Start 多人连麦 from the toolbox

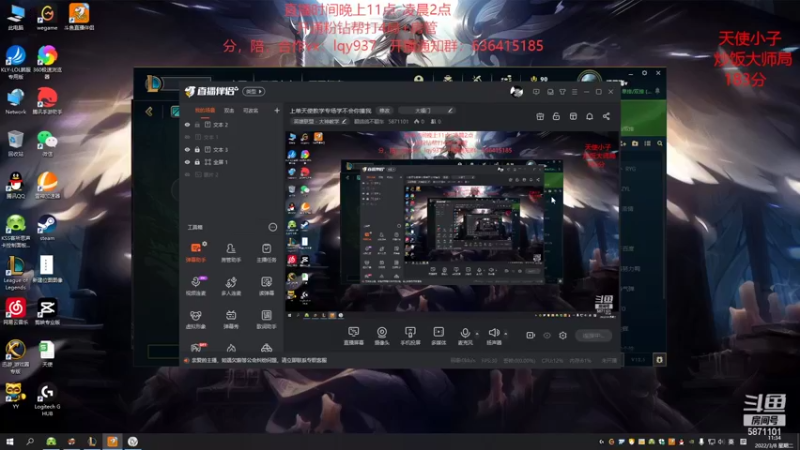coord(231,286)
